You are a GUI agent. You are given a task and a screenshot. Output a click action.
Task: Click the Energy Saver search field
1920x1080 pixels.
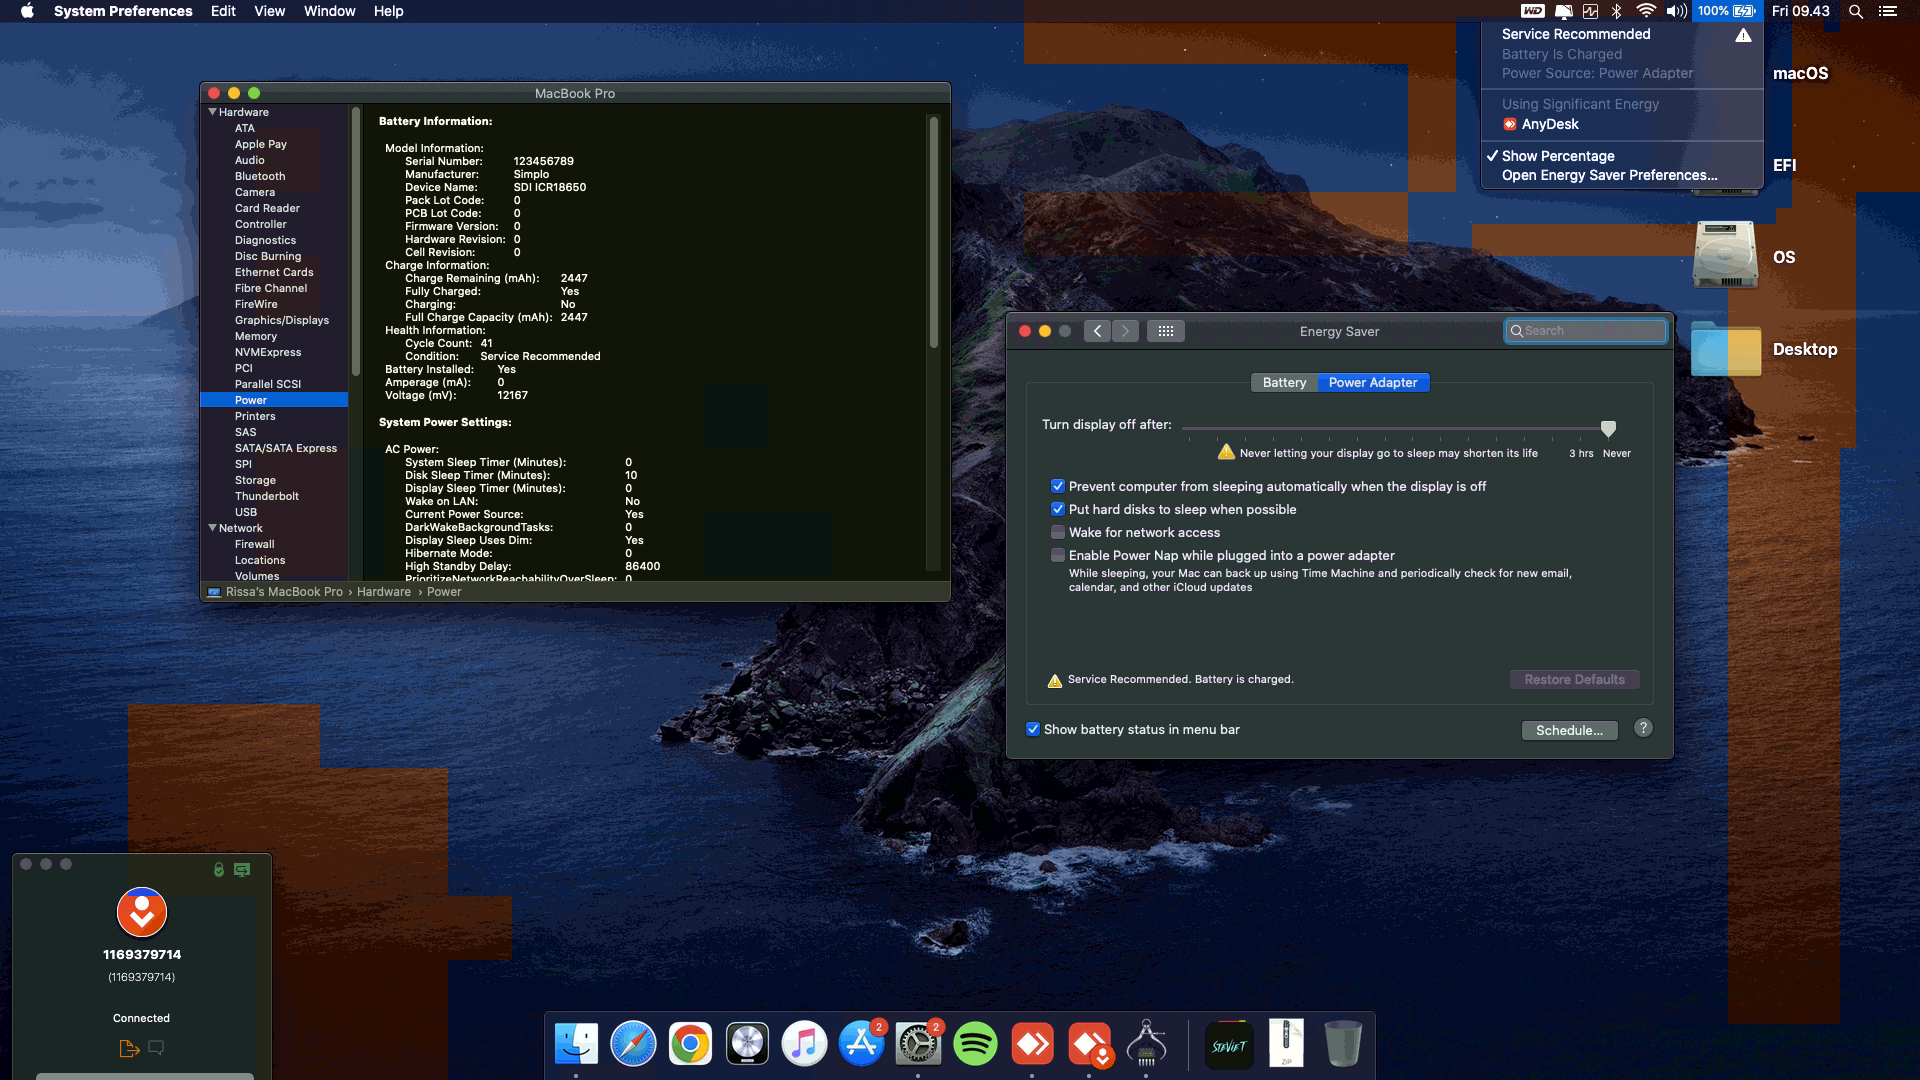click(x=1586, y=331)
